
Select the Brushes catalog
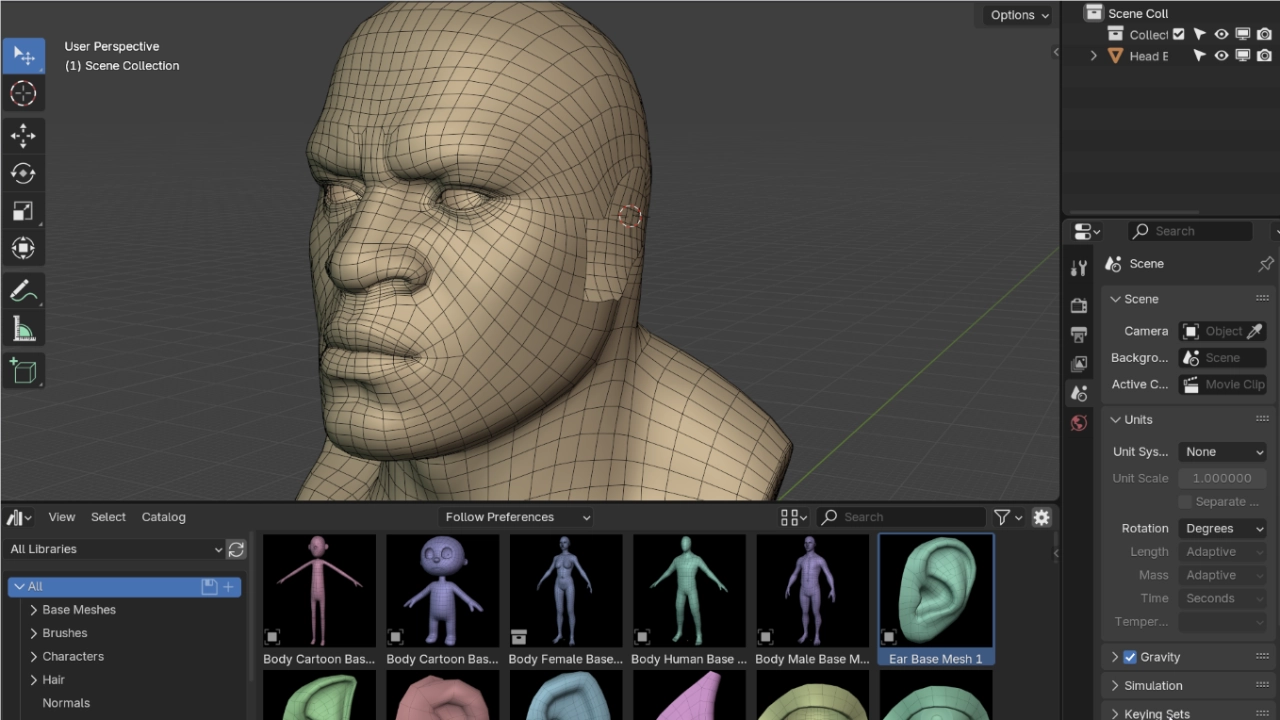coord(65,633)
